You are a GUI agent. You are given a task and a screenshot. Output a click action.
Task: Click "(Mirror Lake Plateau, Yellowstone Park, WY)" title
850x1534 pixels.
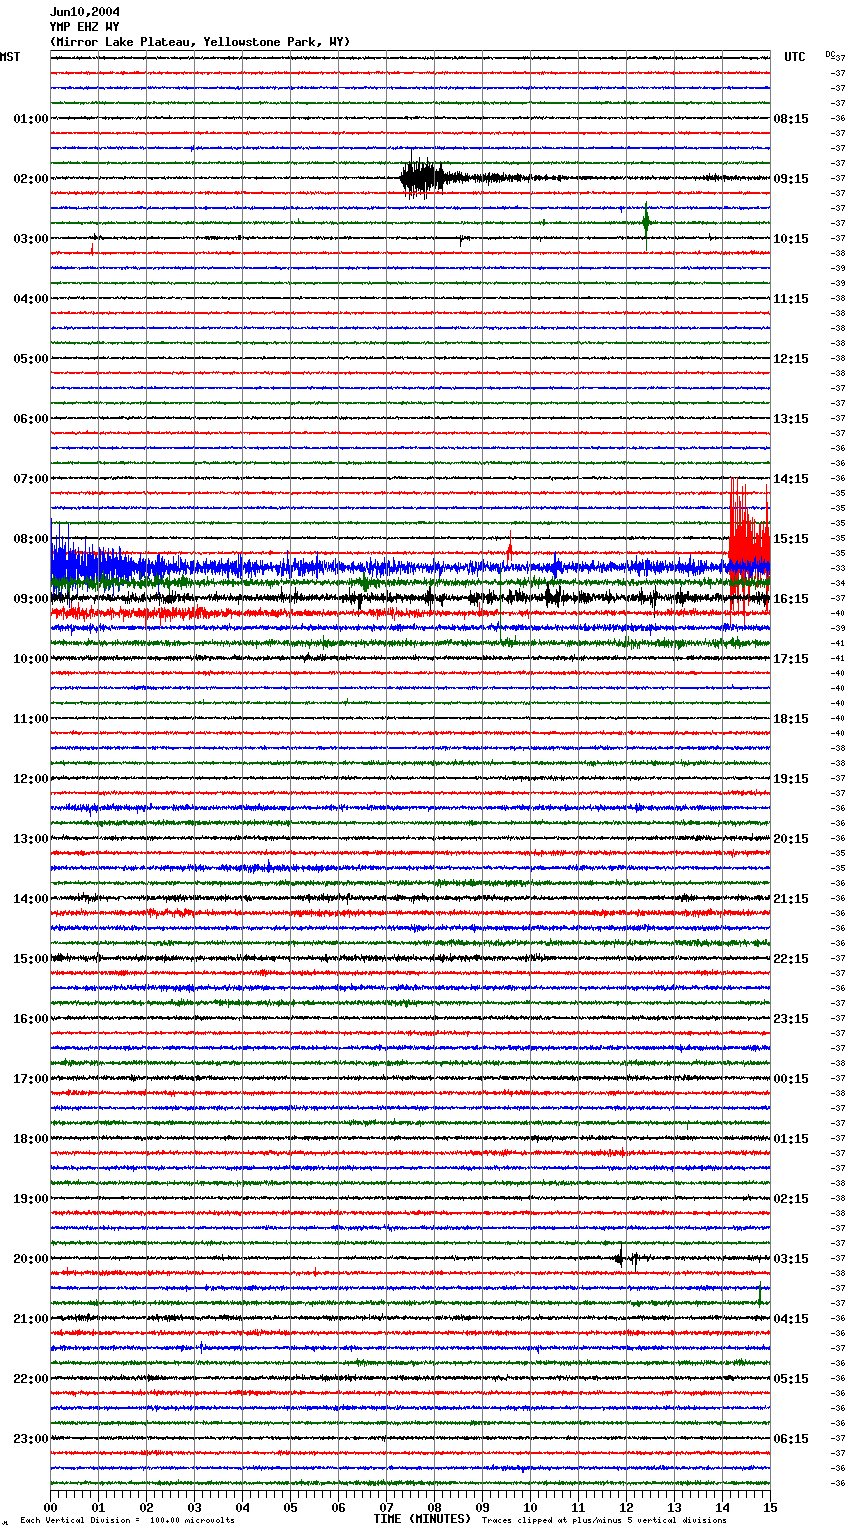pyautogui.click(x=200, y=42)
